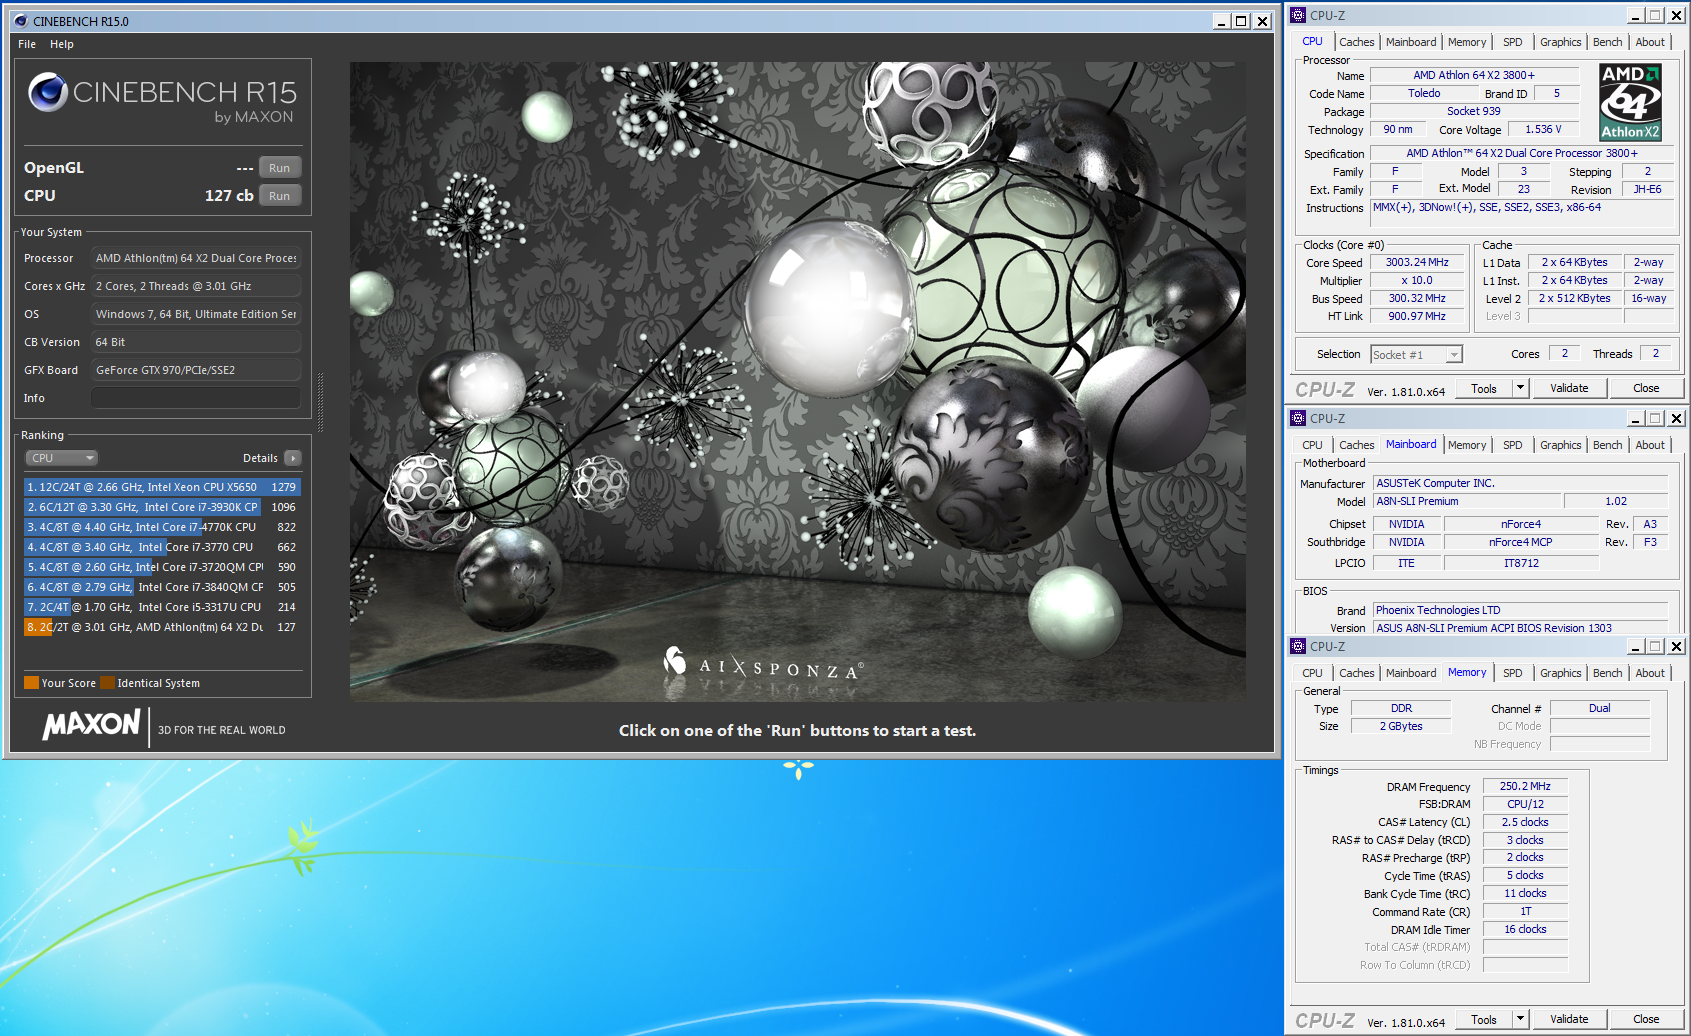
Task: Minimize the Cinebench R15.0 window
Action: [x=1222, y=21]
